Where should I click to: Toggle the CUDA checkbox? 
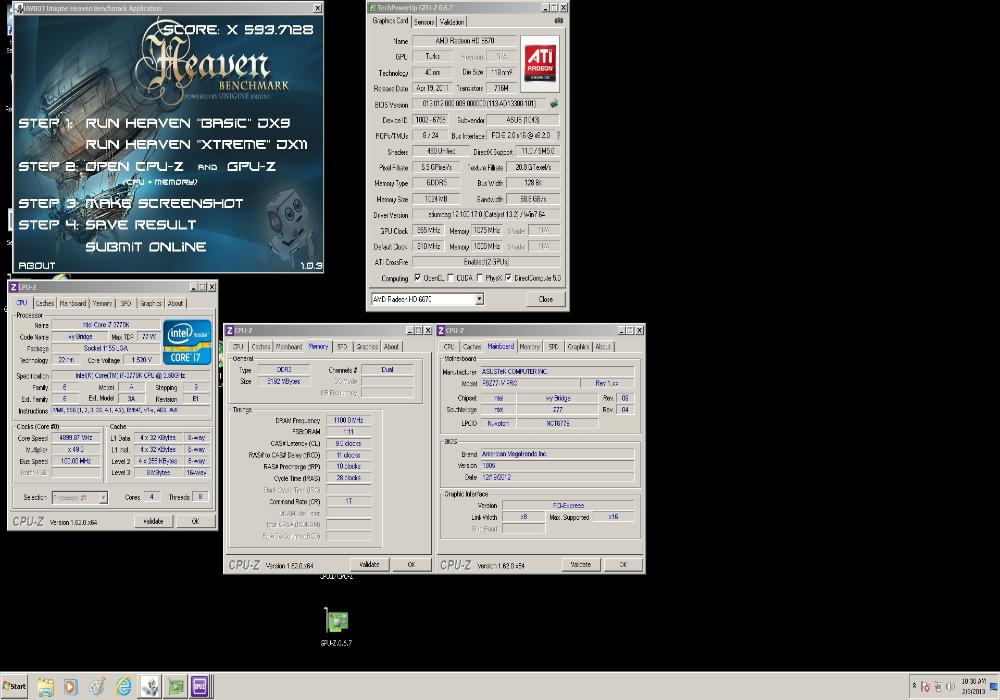[x=450, y=278]
